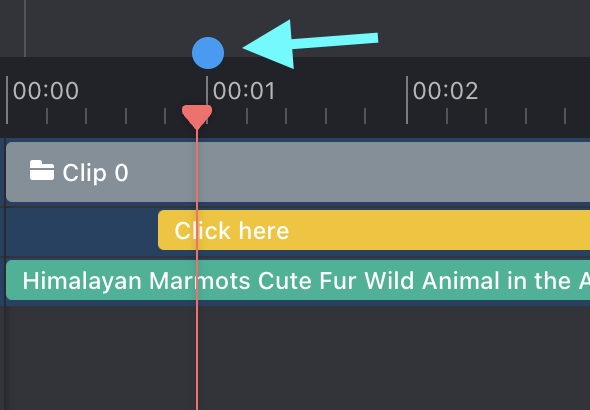Image resolution: width=590 pixels, height=410 pixels.
Task: Click empty track space before Click here clip
Action: (x=81, y=232)
